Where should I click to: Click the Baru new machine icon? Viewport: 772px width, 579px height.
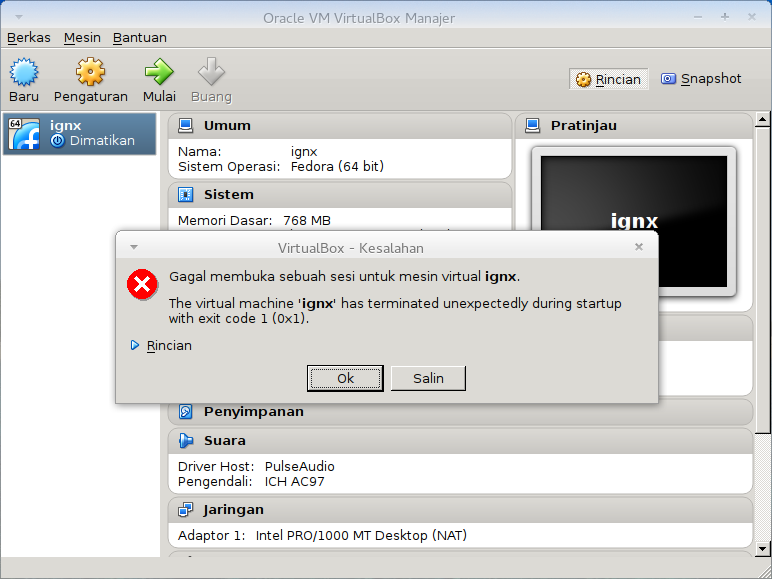click(24, 72)
